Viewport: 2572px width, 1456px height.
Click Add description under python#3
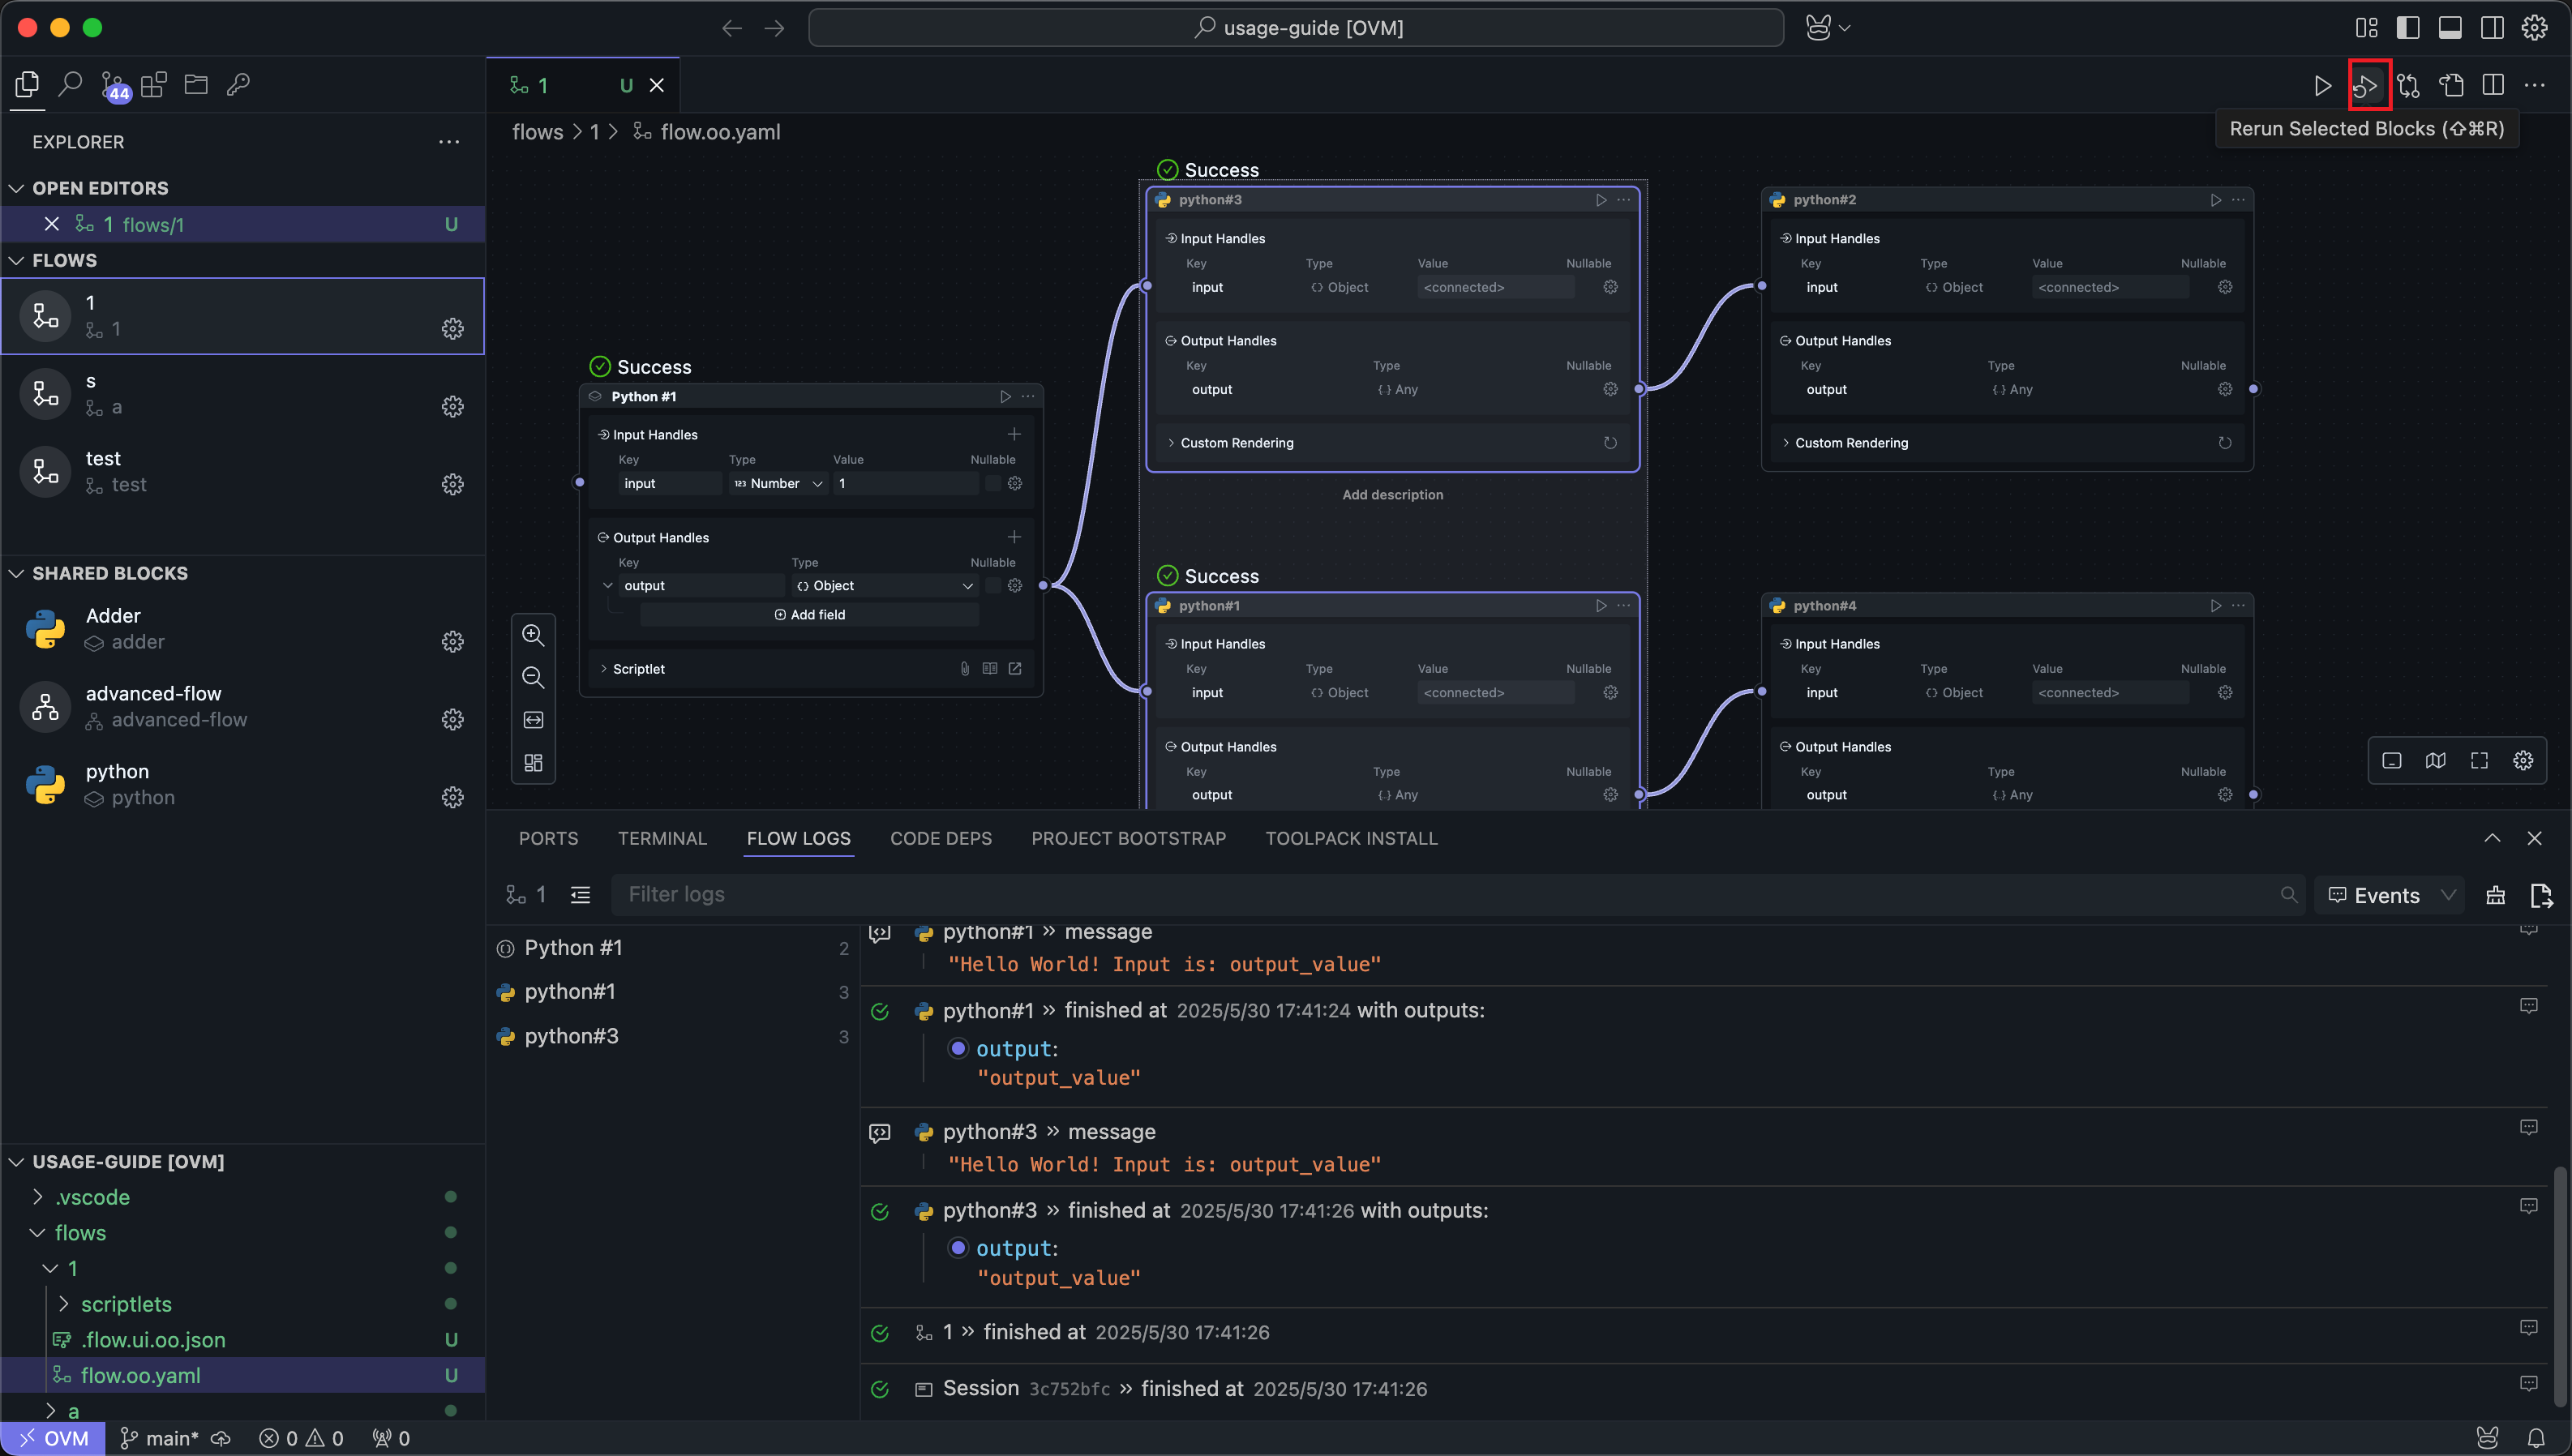(1392, 495)
